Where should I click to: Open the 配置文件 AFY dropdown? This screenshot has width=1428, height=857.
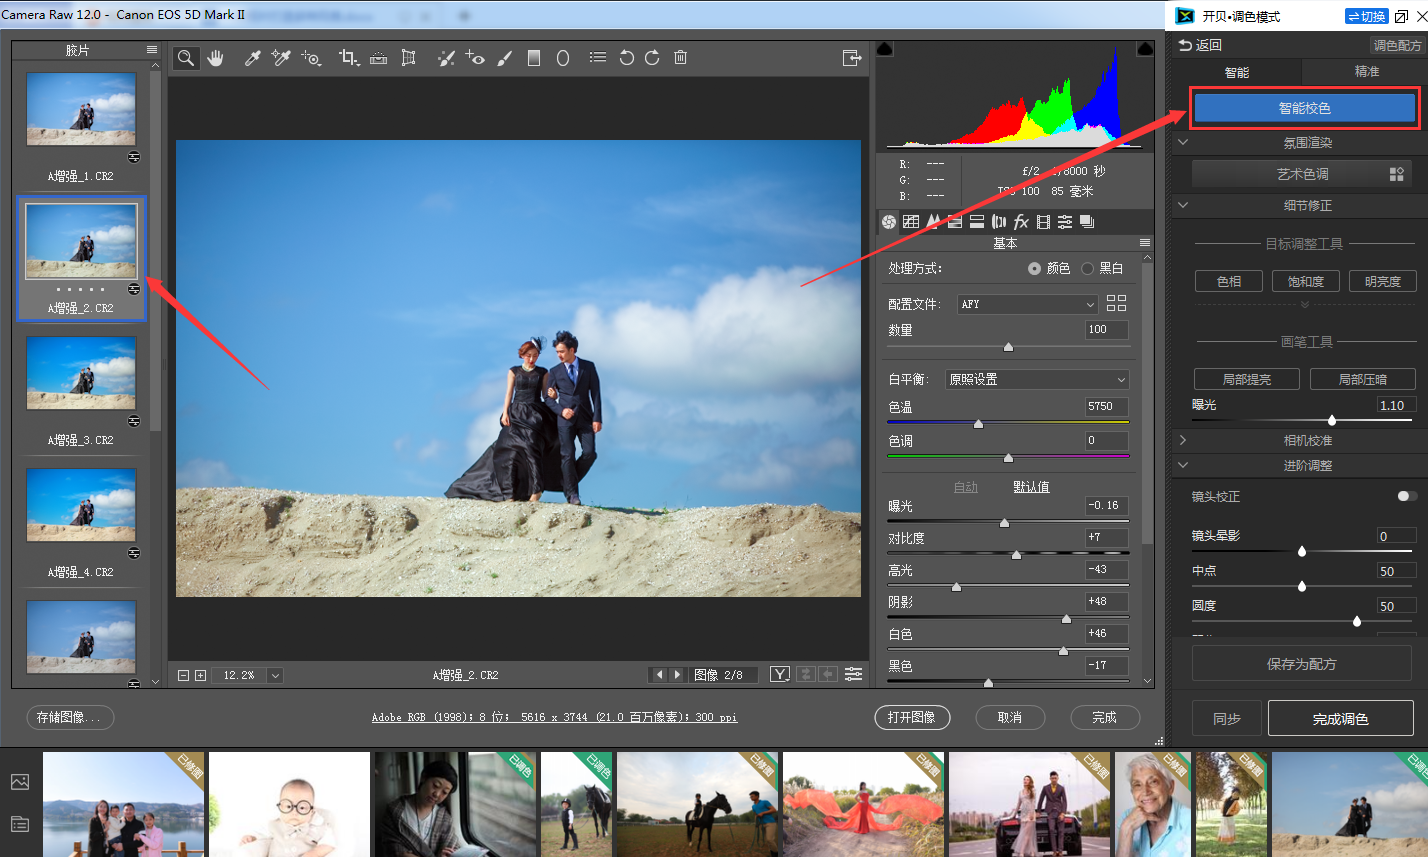(x=1027, y=304)
